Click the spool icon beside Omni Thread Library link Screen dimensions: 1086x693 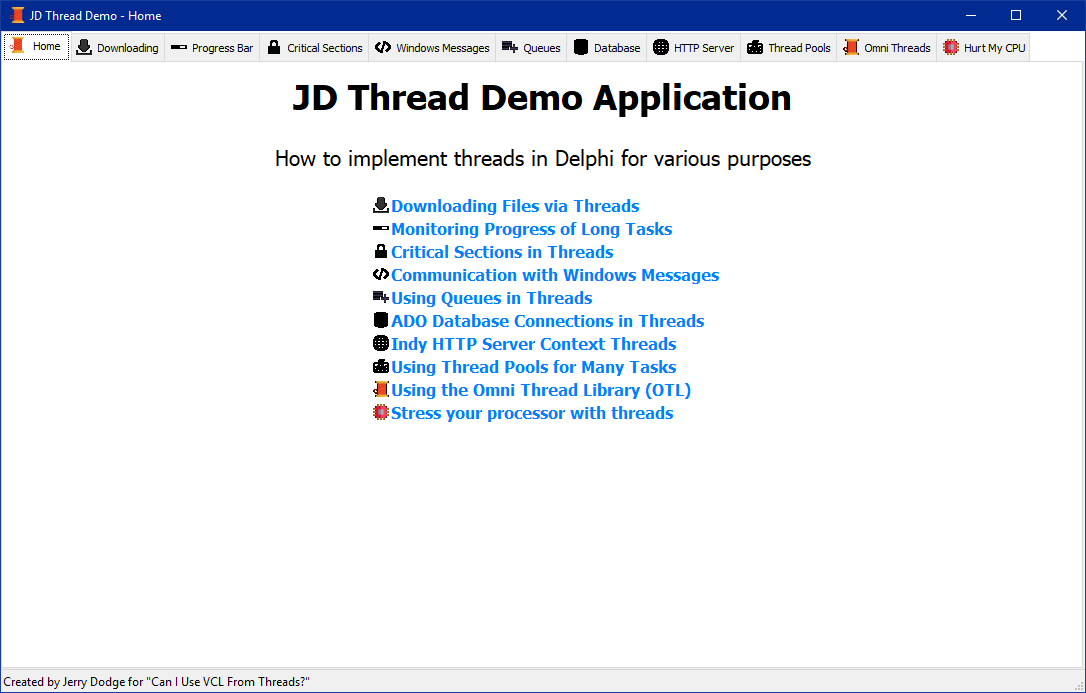click(x=380, y=390)
